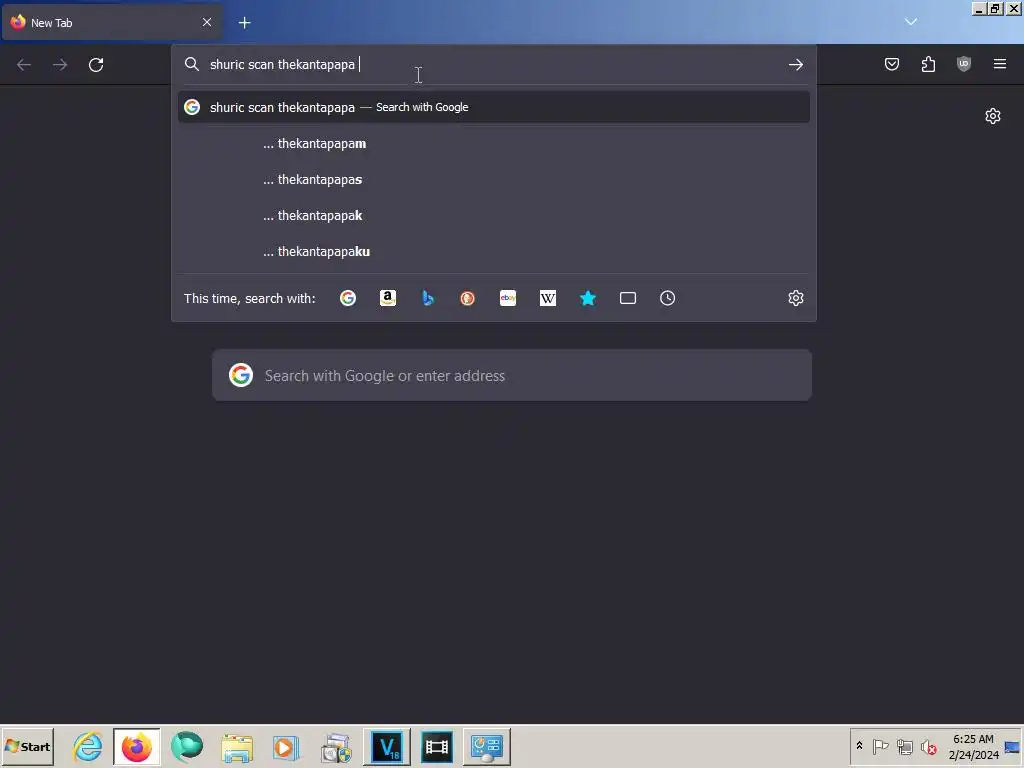Reload the current page

tap(96, 65)
